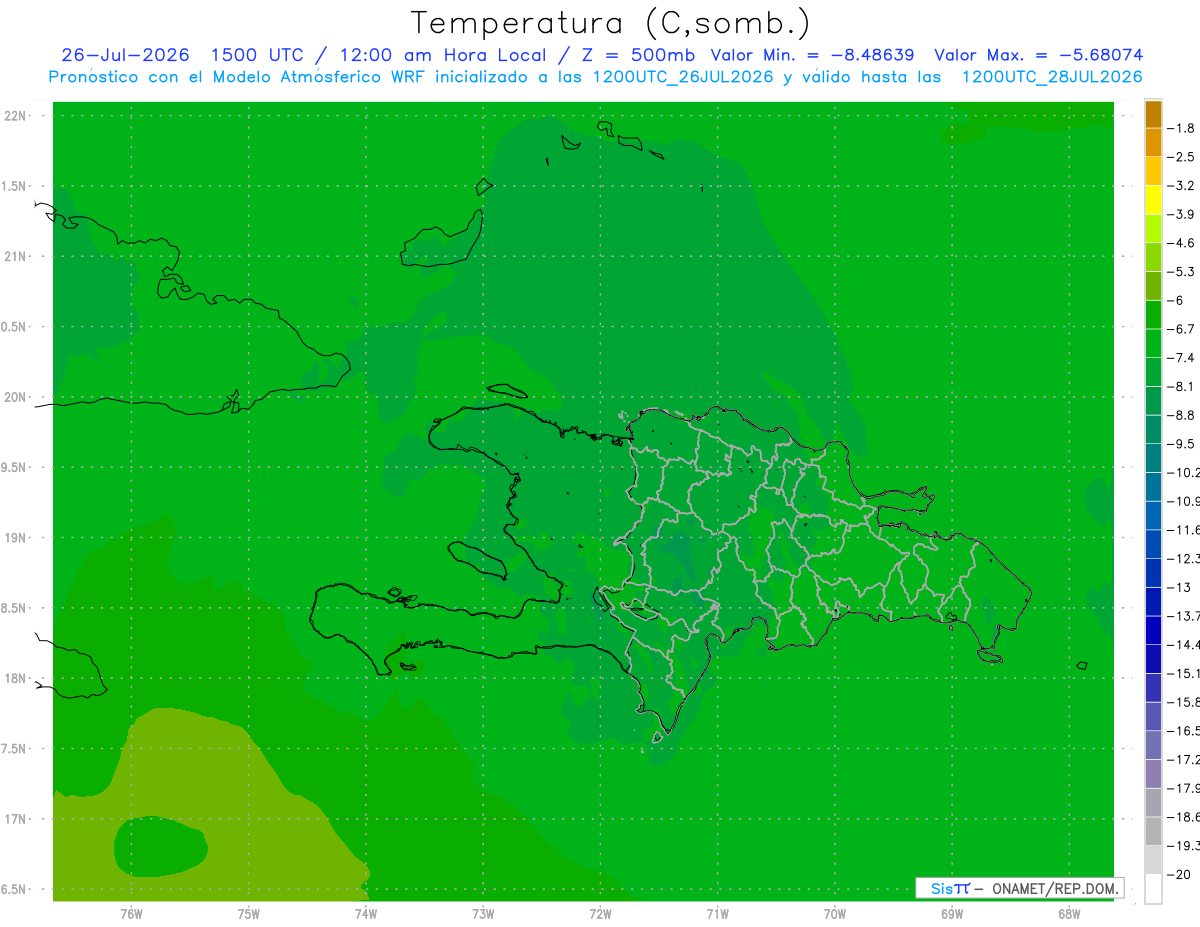Click the dark orange swatch above -1.8

(x=1153, y=113)
